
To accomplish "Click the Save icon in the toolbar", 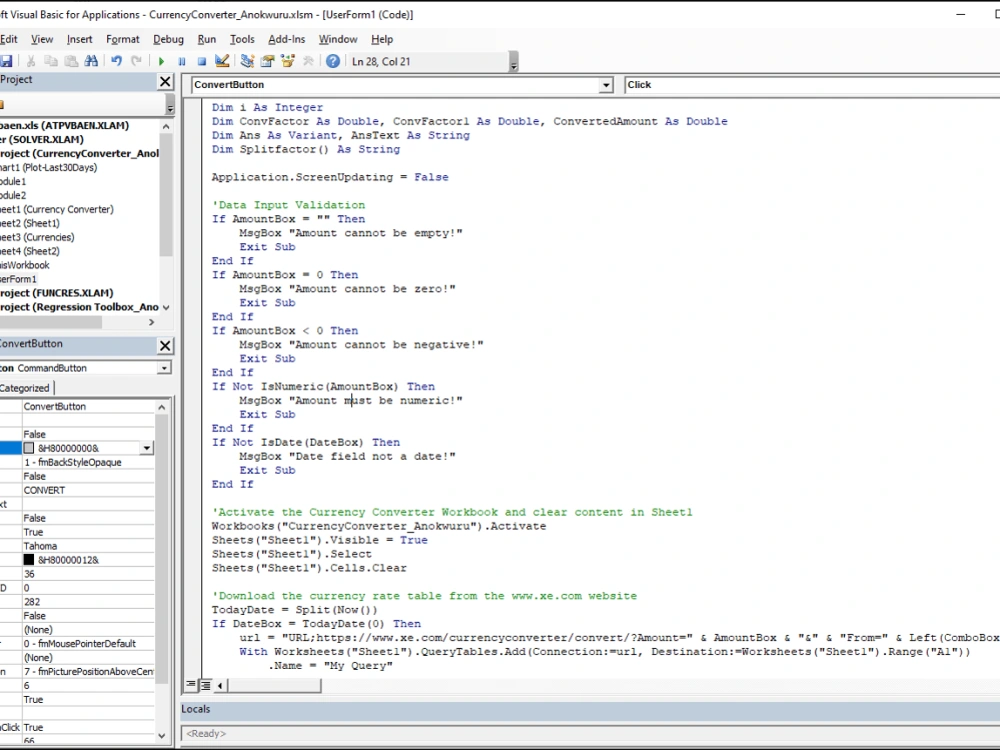I will (x=6, y=61).
